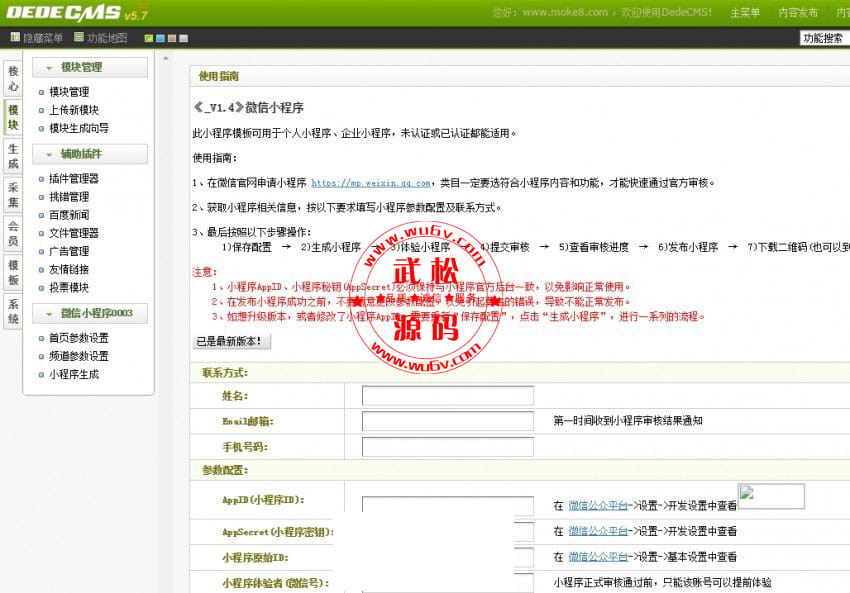This screenshot has height=593, width=850.
Task: Open 百度新闻 in sidebar
Action: point(69,215)
